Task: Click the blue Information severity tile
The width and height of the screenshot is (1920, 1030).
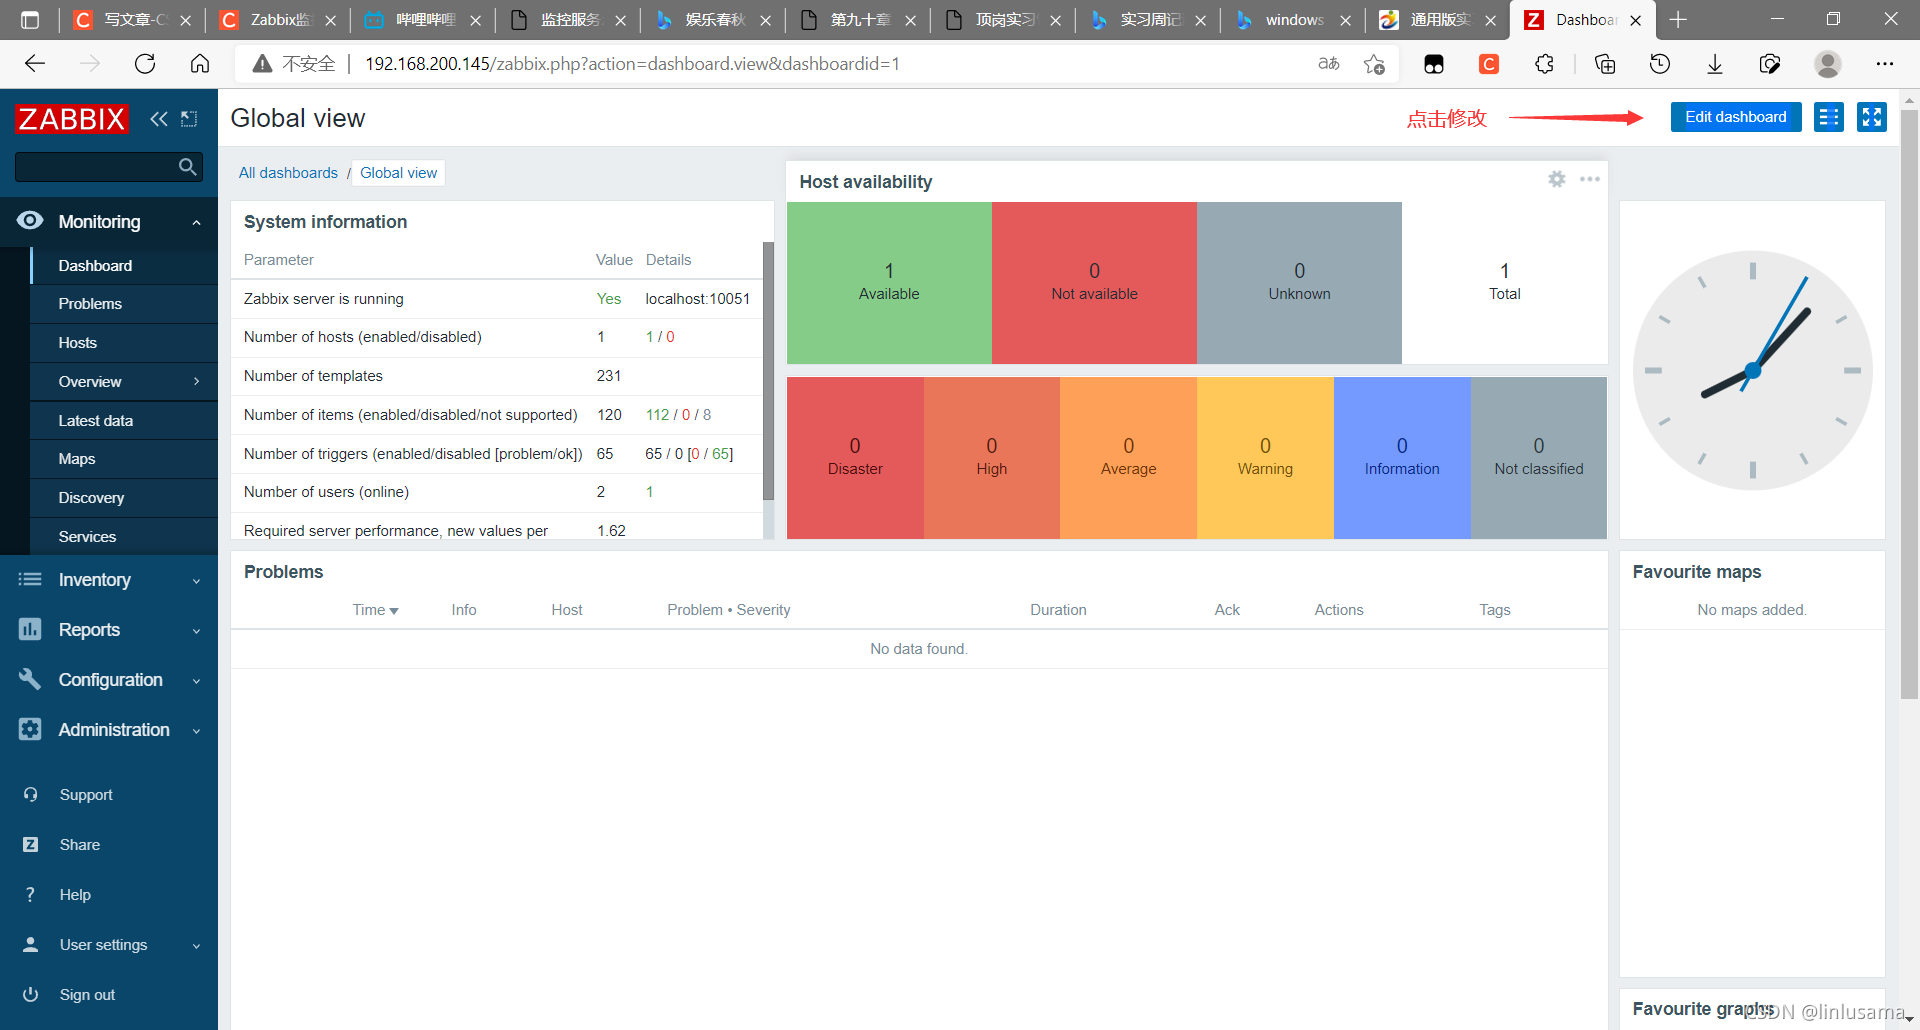Action: point(1402,458)
